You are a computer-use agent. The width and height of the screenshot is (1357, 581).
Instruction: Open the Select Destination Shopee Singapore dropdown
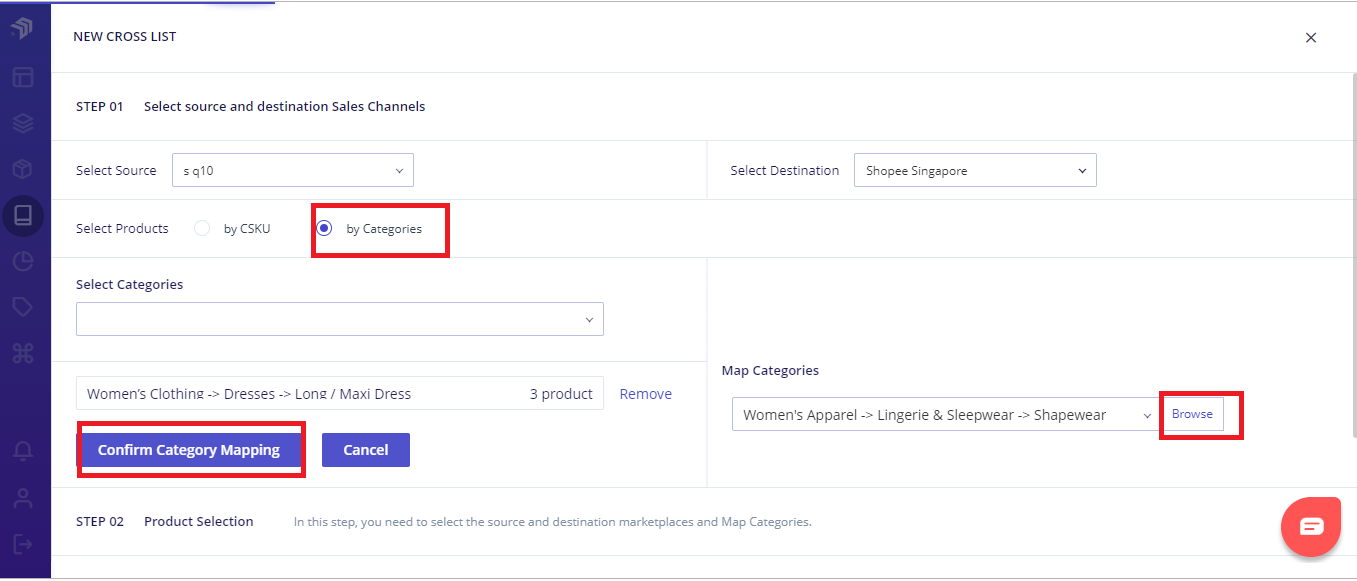pos(975,170)
